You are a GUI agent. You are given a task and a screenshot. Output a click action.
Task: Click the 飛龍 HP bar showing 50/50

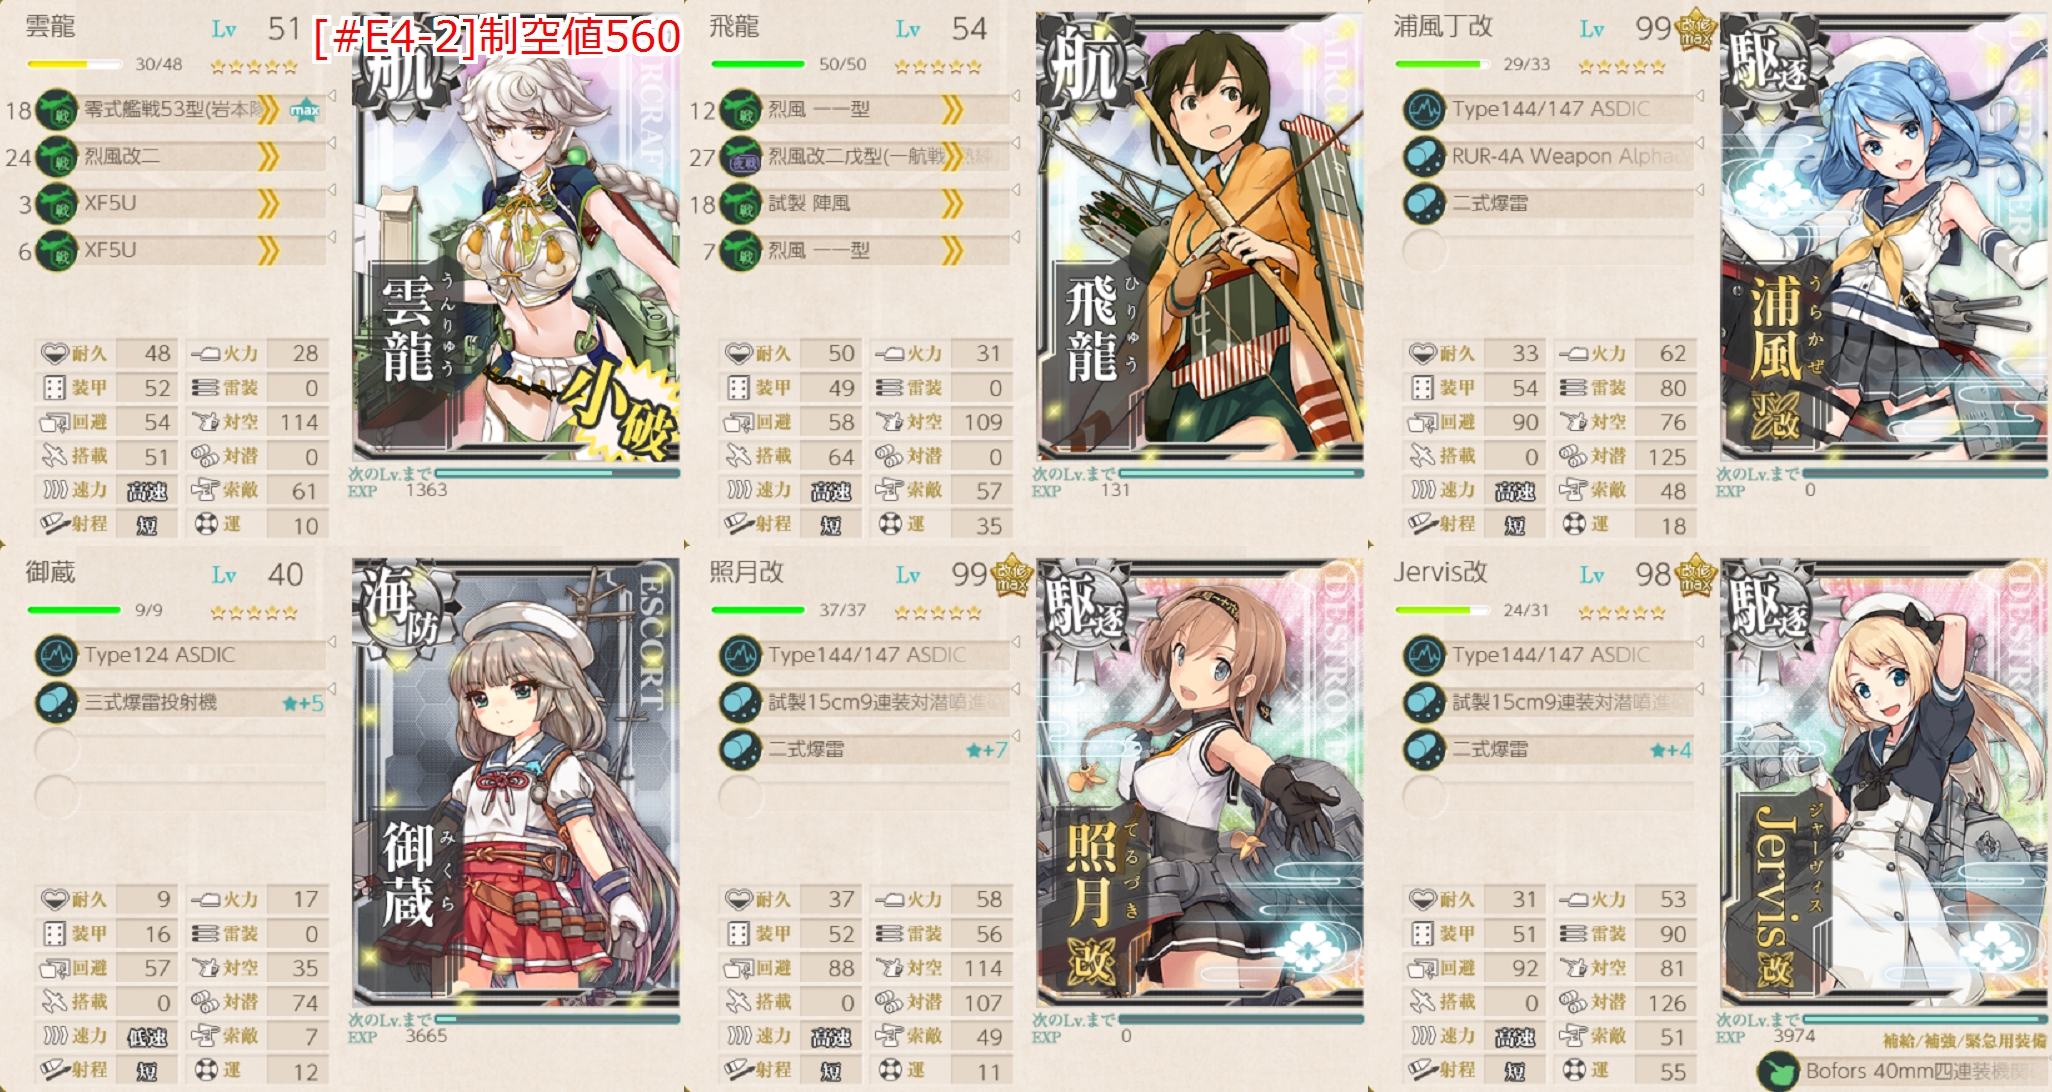[x=758, y=64]
